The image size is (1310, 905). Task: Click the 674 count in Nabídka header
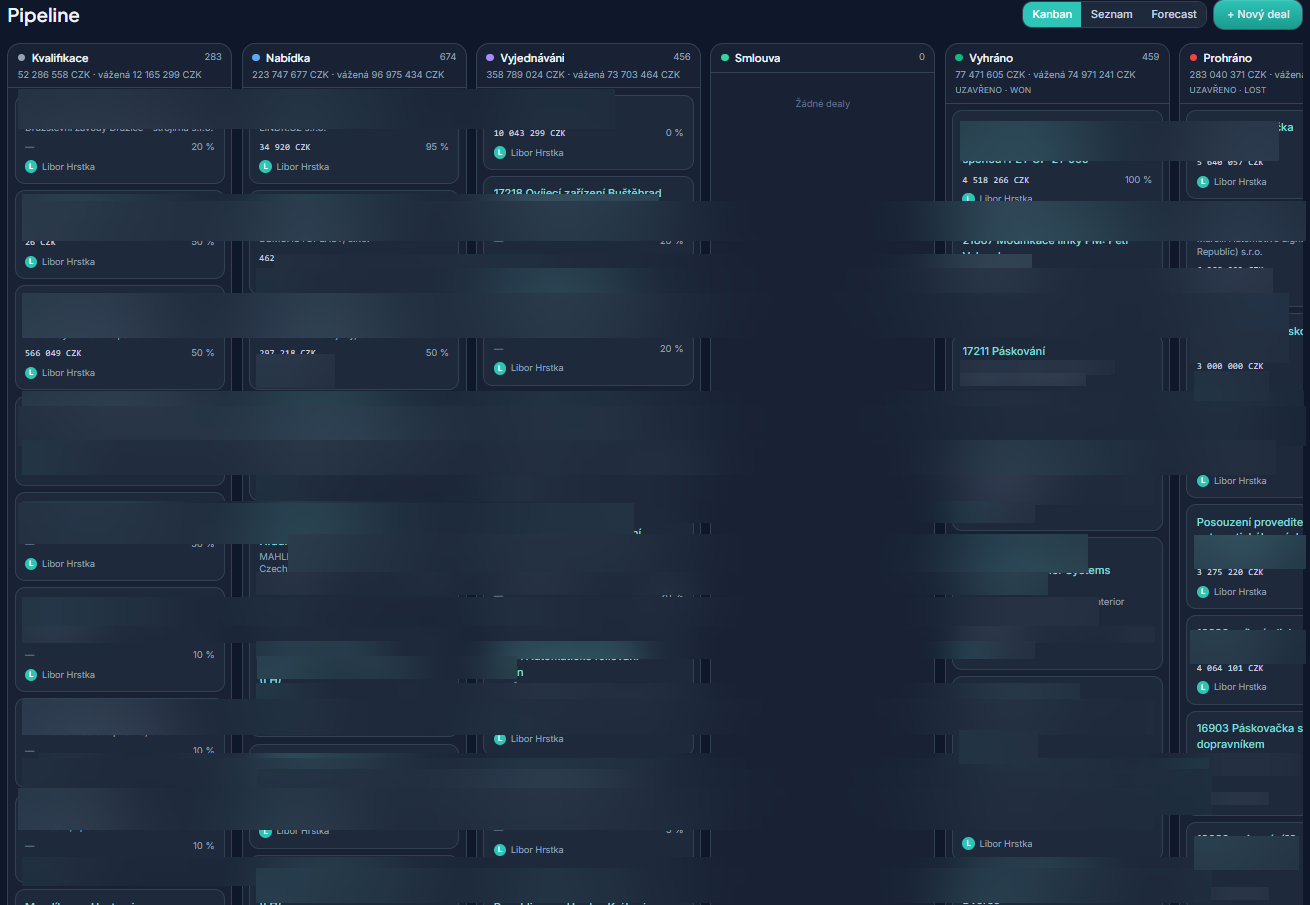point(448,57)
